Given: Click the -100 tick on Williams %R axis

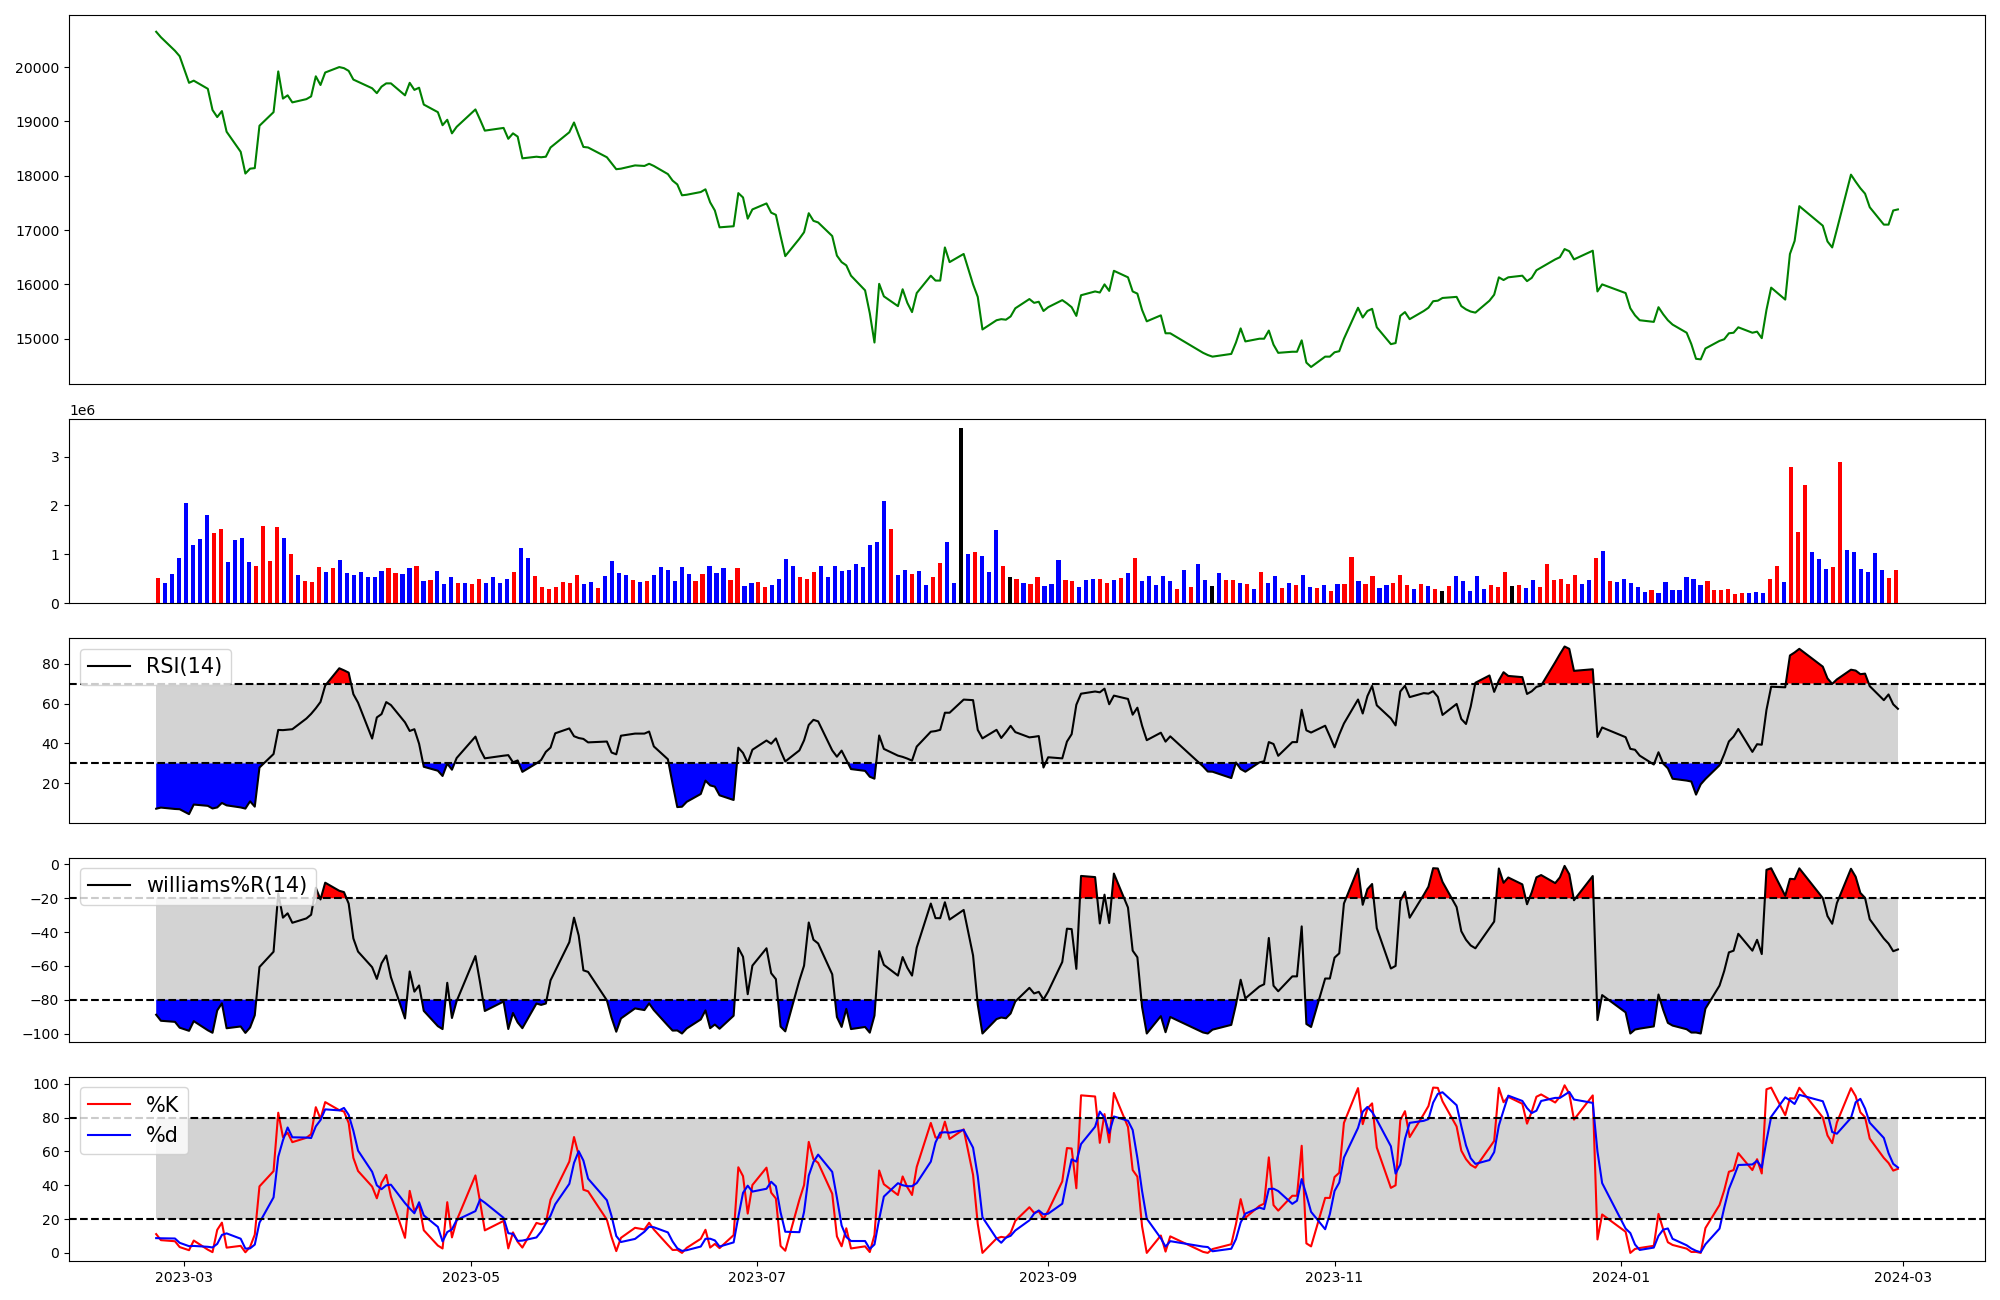Looking at the screenshot, I should pyautogui.click(x=40, y=1034).
